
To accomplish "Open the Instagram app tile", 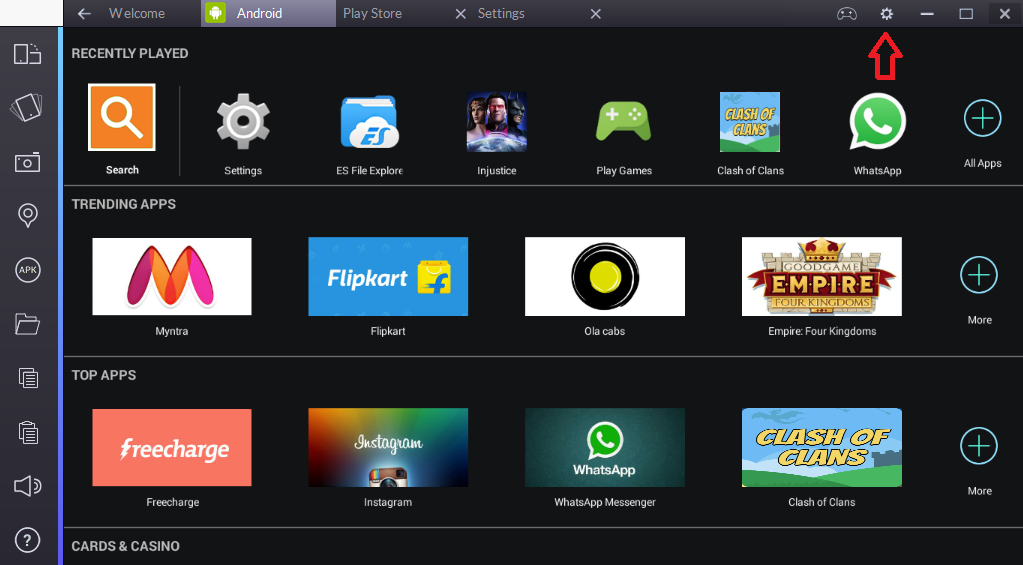I will point(388,448).
